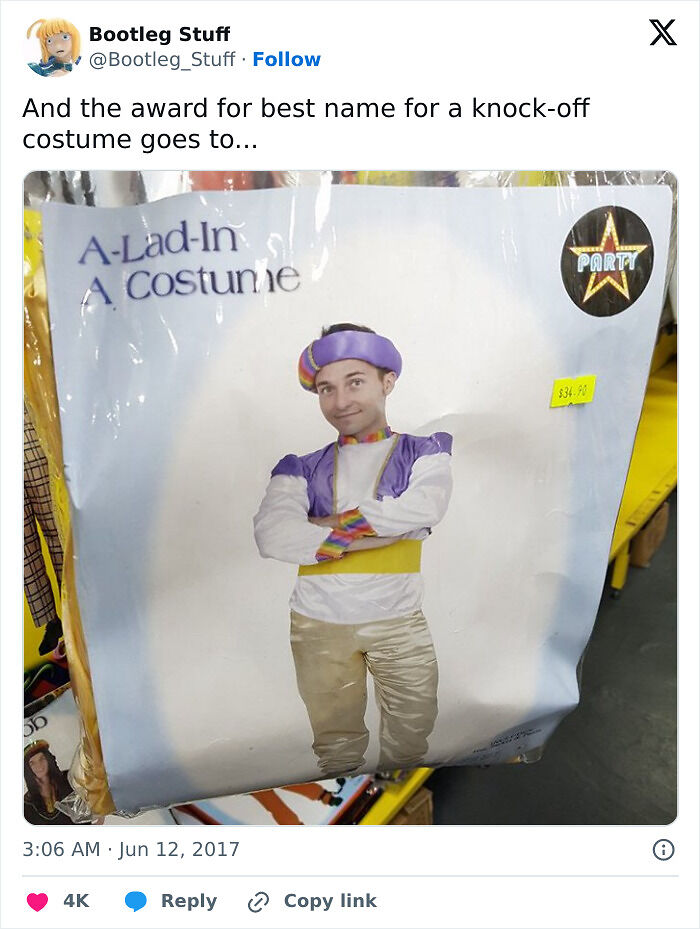Open Bootleg Stuff's avatar picture
This screenshot has width=700, height=929.
(53, 47)
